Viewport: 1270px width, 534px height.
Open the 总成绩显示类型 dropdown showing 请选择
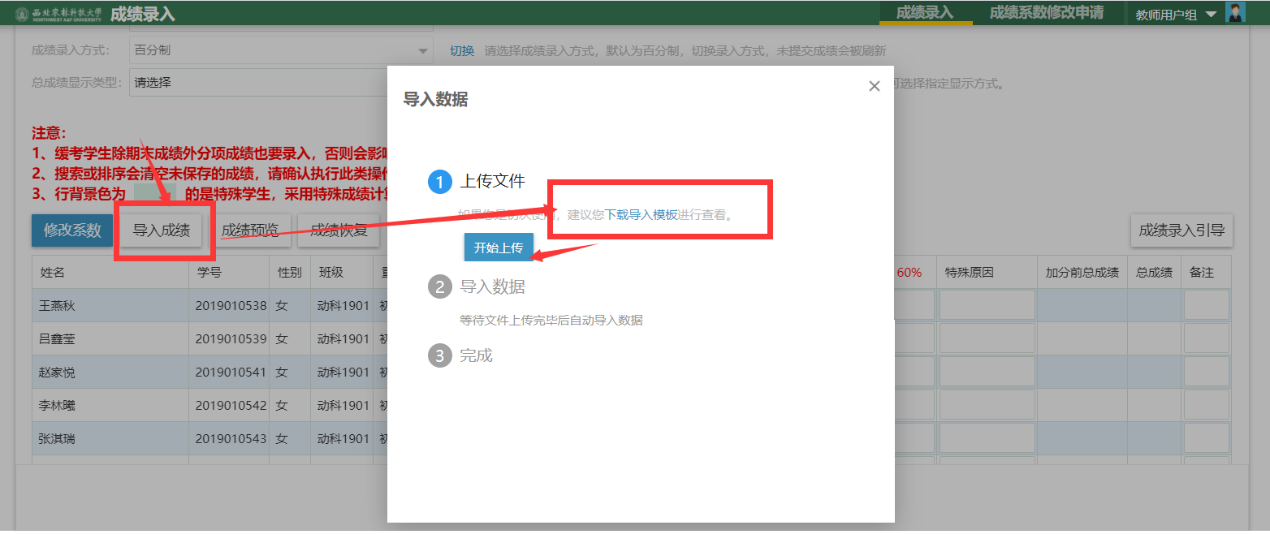pyautogui.click(x=280, y=83)
